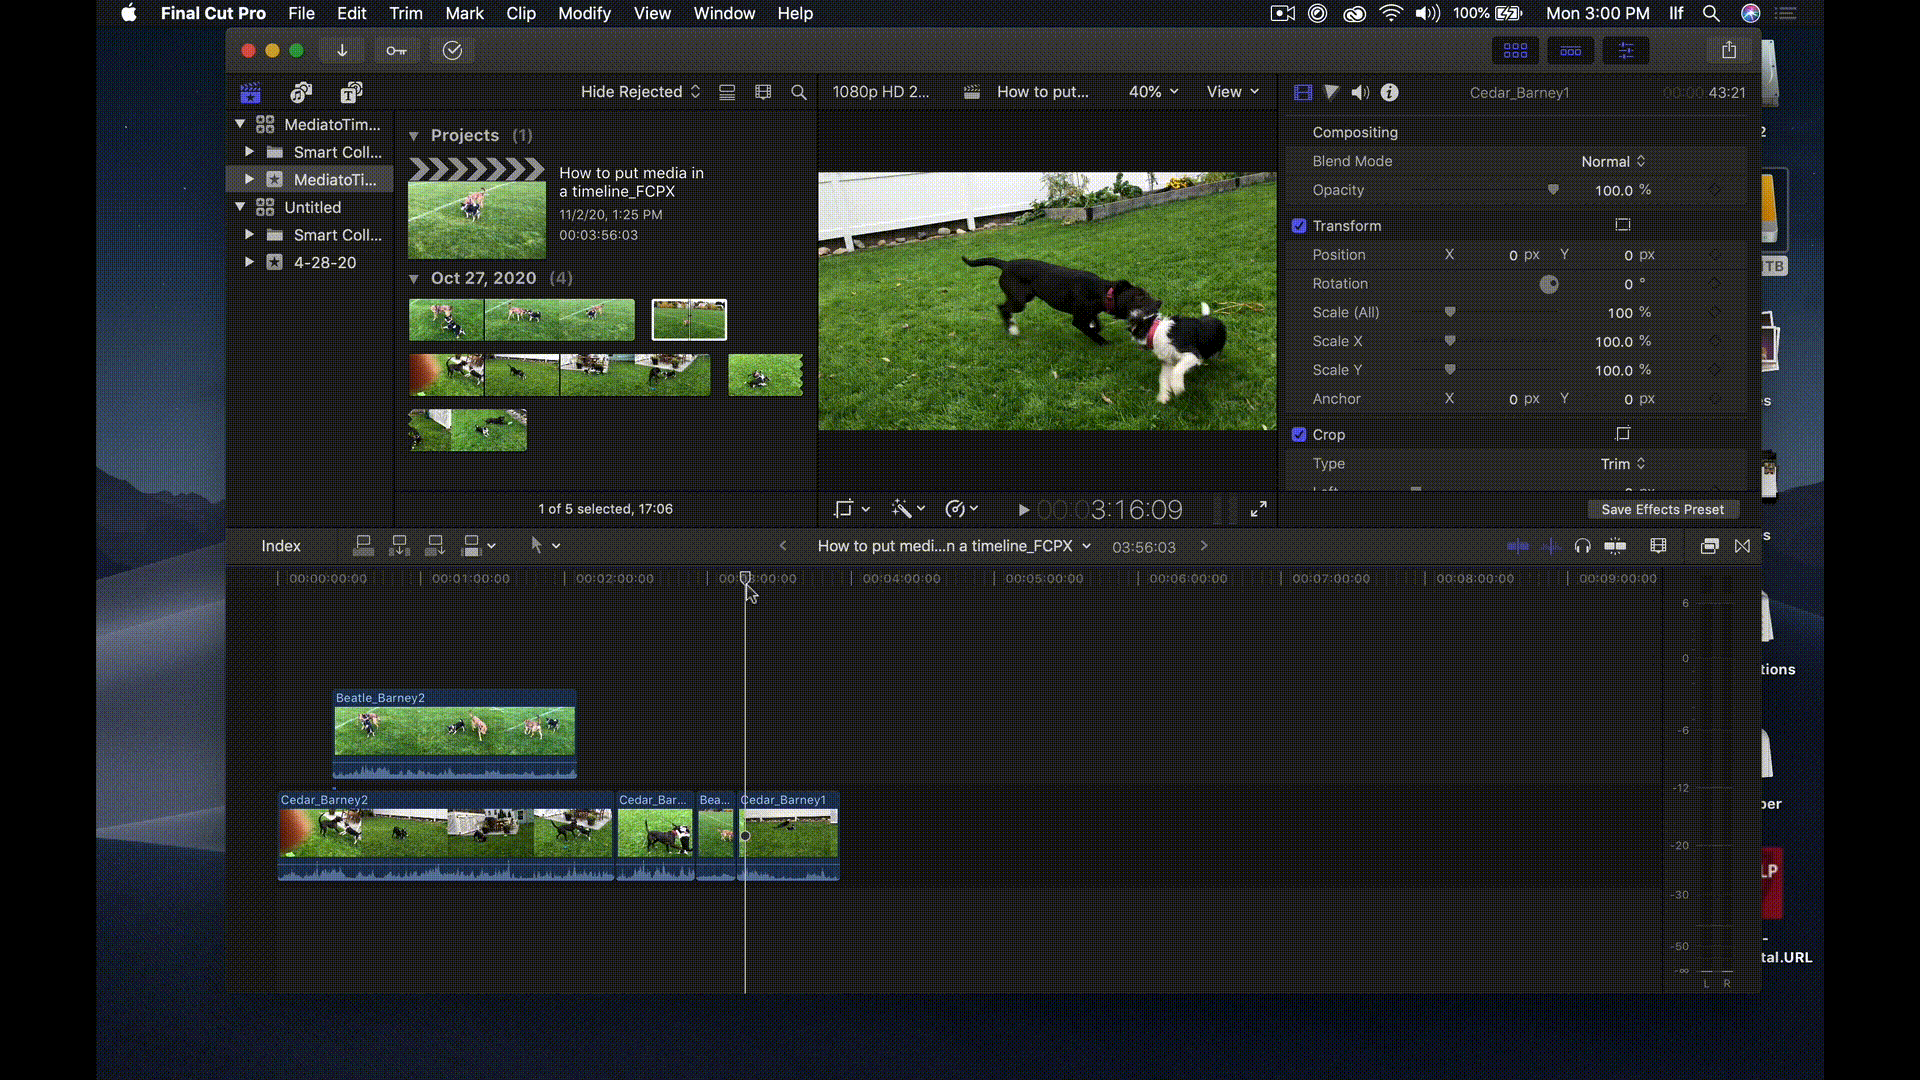Click the Share export icon
The height and width of the screenshot is (1080, 1920).
tap(1729, 50)
